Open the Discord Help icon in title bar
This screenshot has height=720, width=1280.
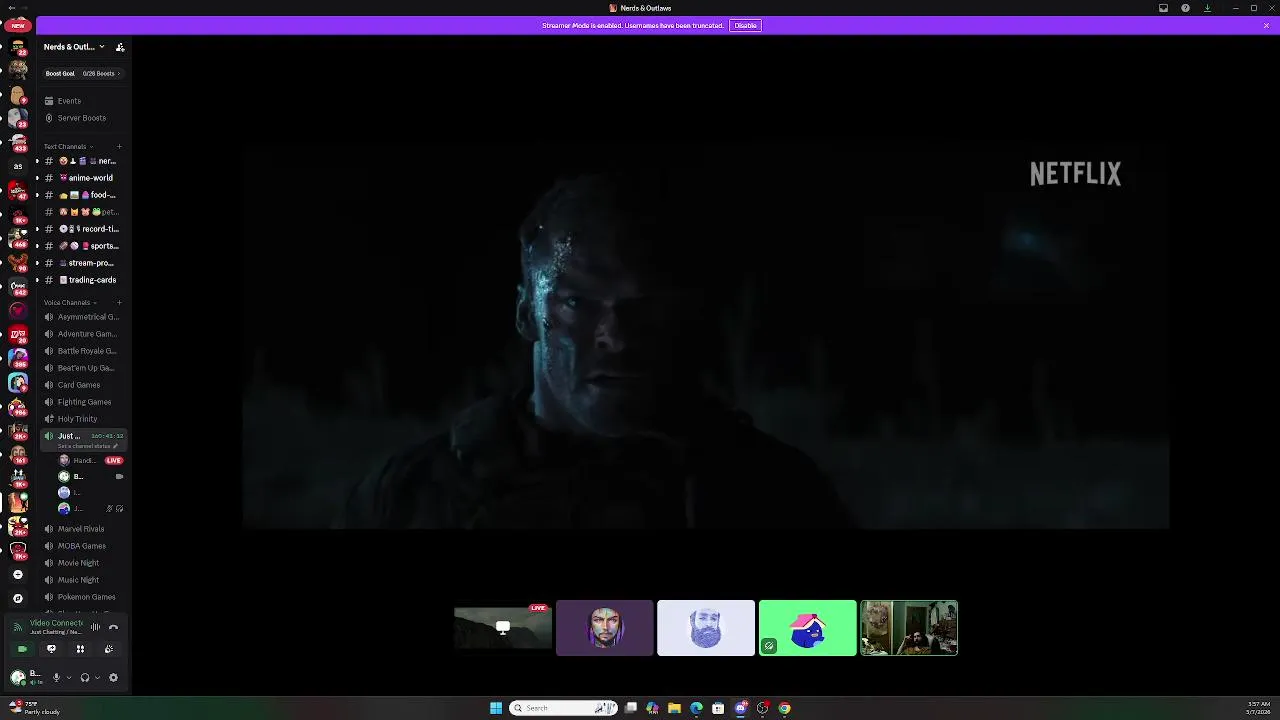pyautogui.click(x=1185, y=8)
